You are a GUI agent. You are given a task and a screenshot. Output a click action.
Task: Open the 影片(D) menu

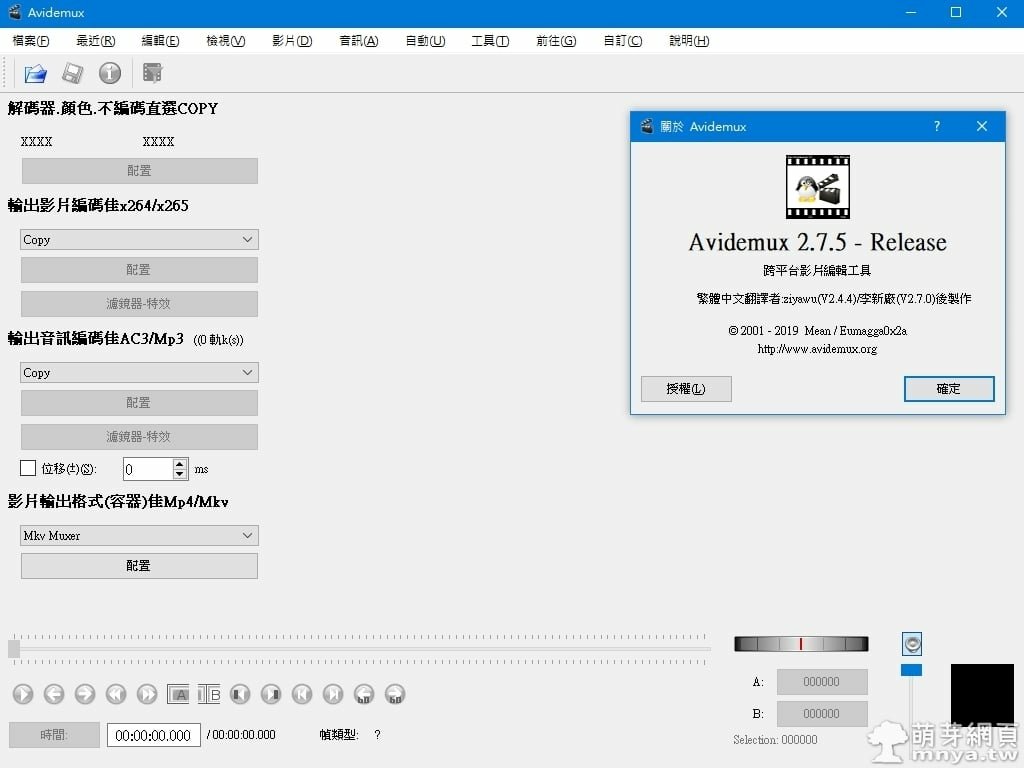tap(292, 40)
